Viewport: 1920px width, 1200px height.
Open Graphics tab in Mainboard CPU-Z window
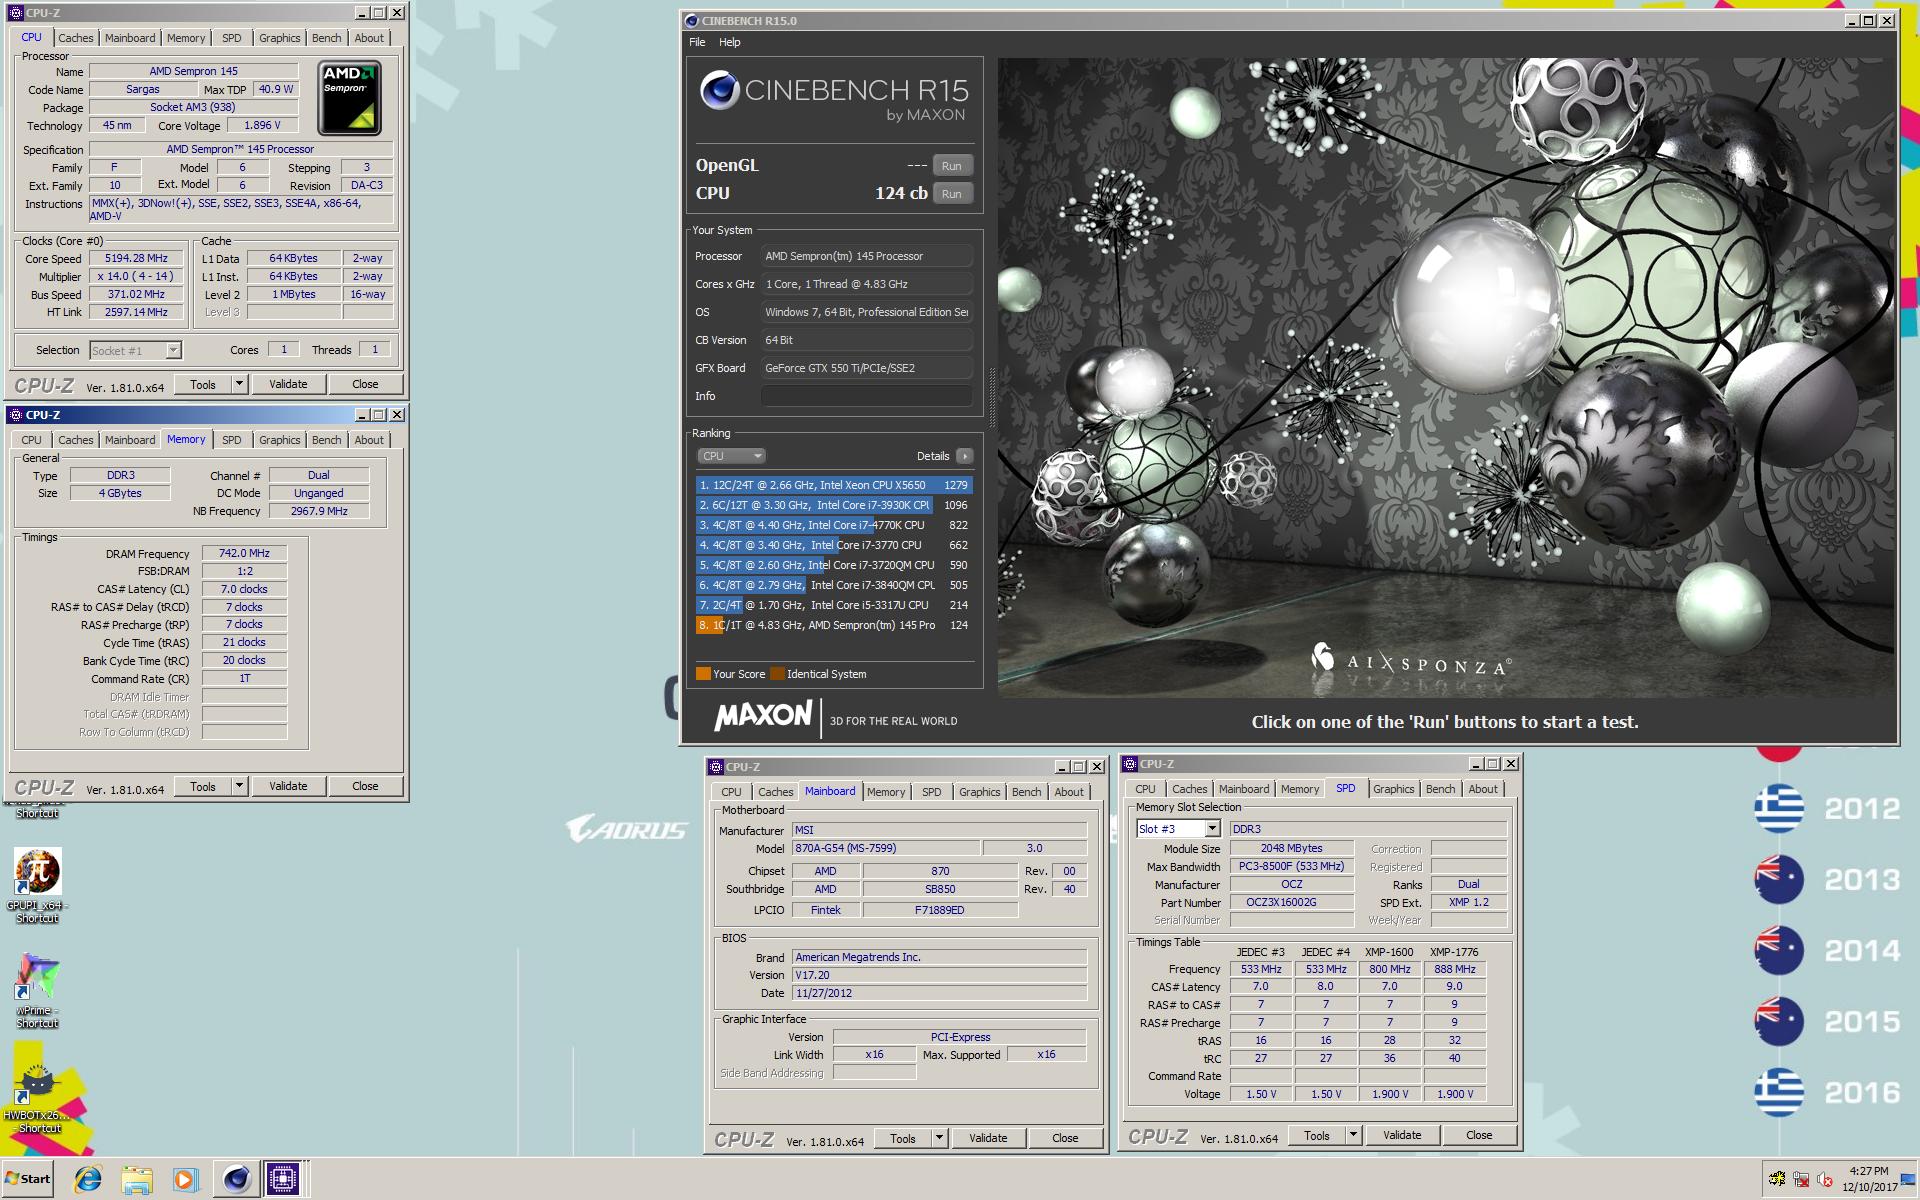pos(979,792)
